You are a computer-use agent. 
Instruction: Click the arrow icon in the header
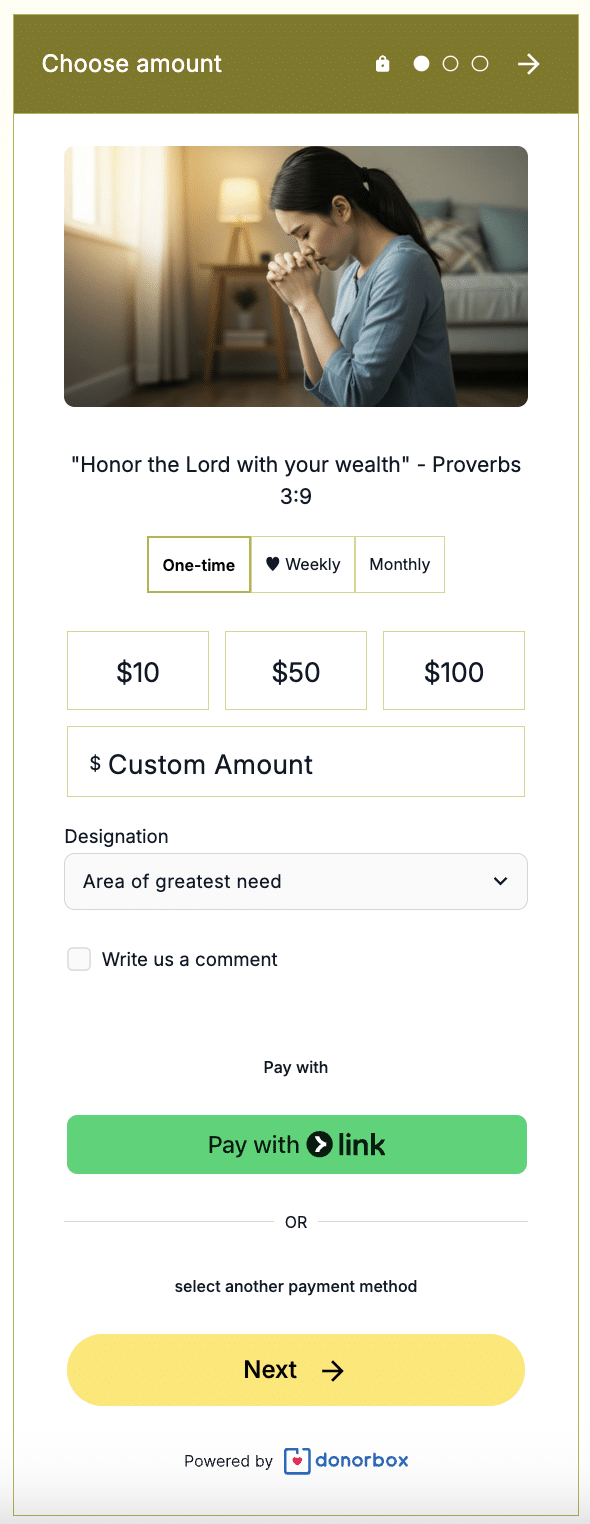tap(528, 63)
